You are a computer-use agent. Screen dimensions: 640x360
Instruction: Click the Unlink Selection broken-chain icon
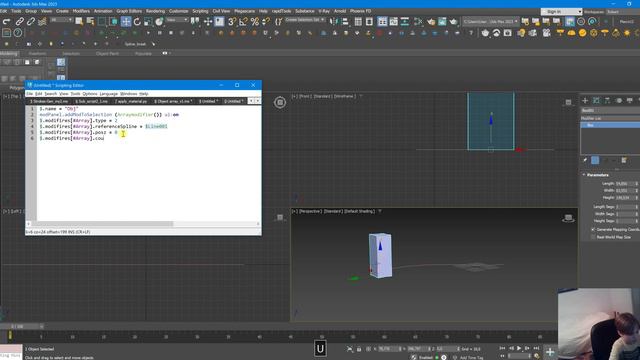pos(31,21)
